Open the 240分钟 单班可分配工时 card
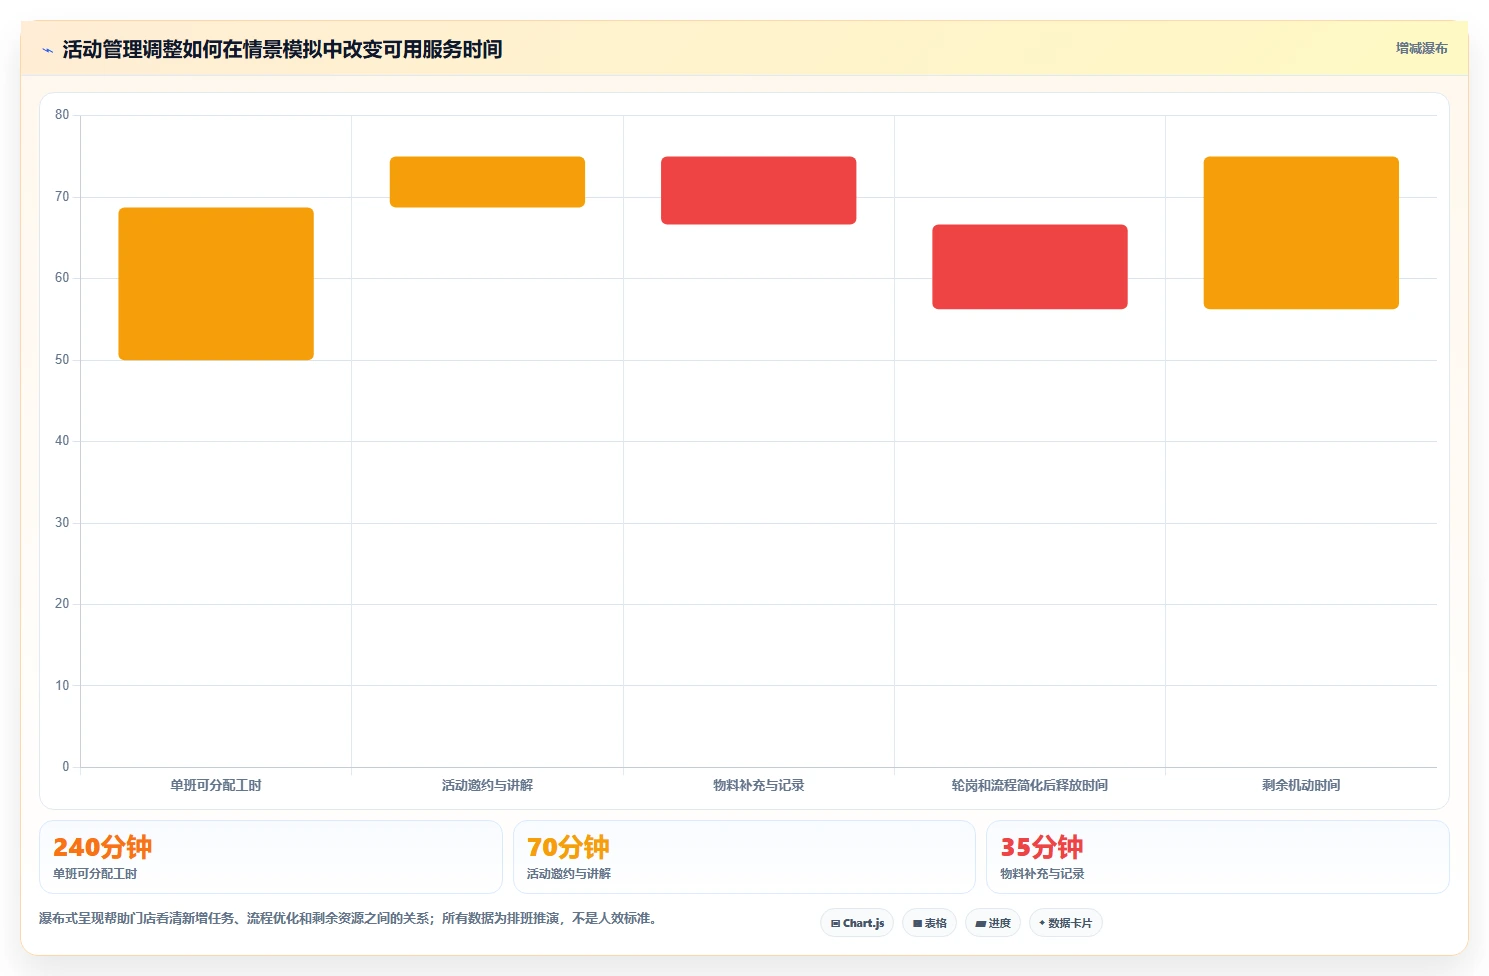This screenshot has width=1489, height=976. pyautogui.click(x=271, y=857)
